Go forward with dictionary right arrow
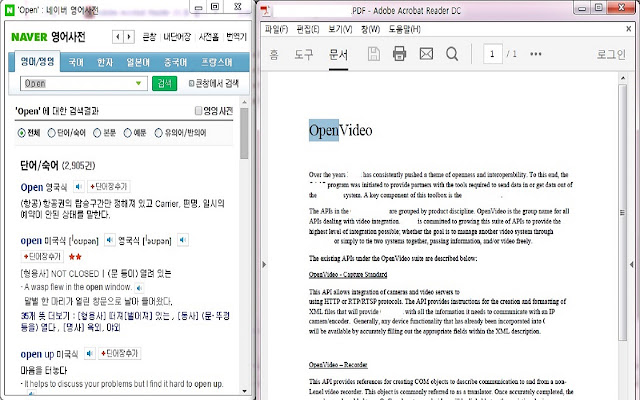 (129, 37)
